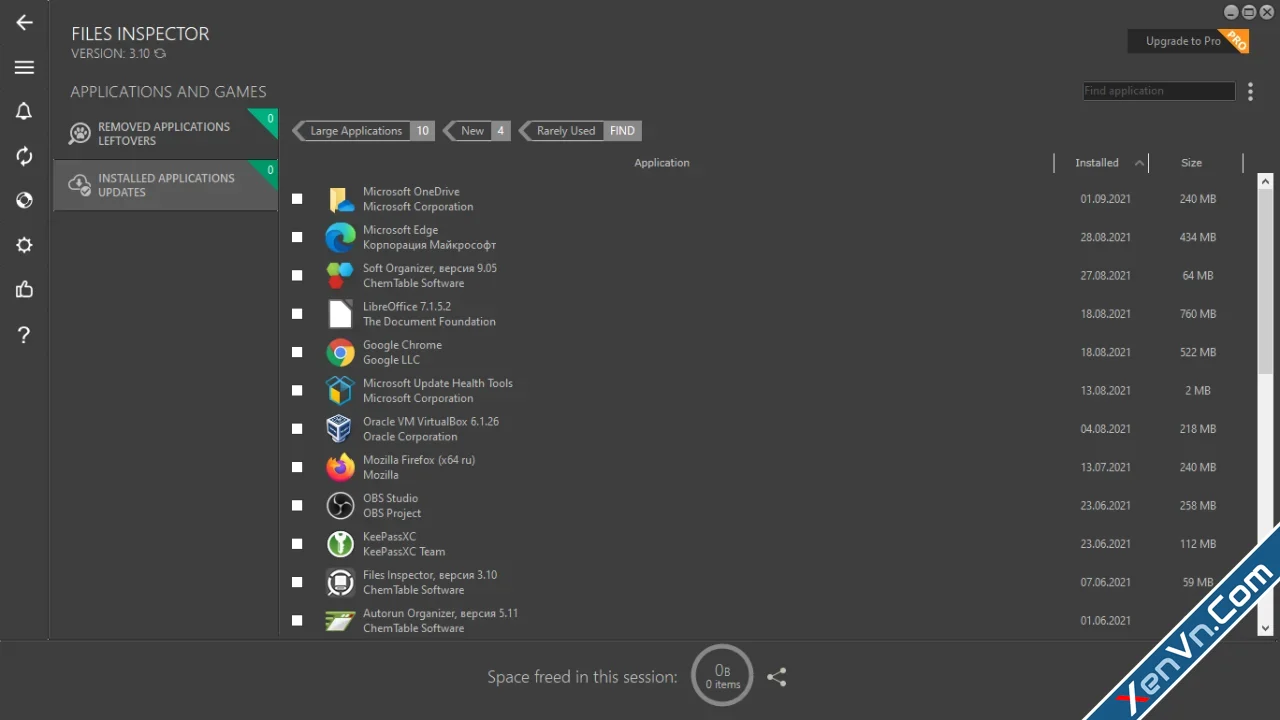1280x720 pixels.
Task: Check the Microsoft OneDrive checkbox
Action: click(x=297, y=199)
